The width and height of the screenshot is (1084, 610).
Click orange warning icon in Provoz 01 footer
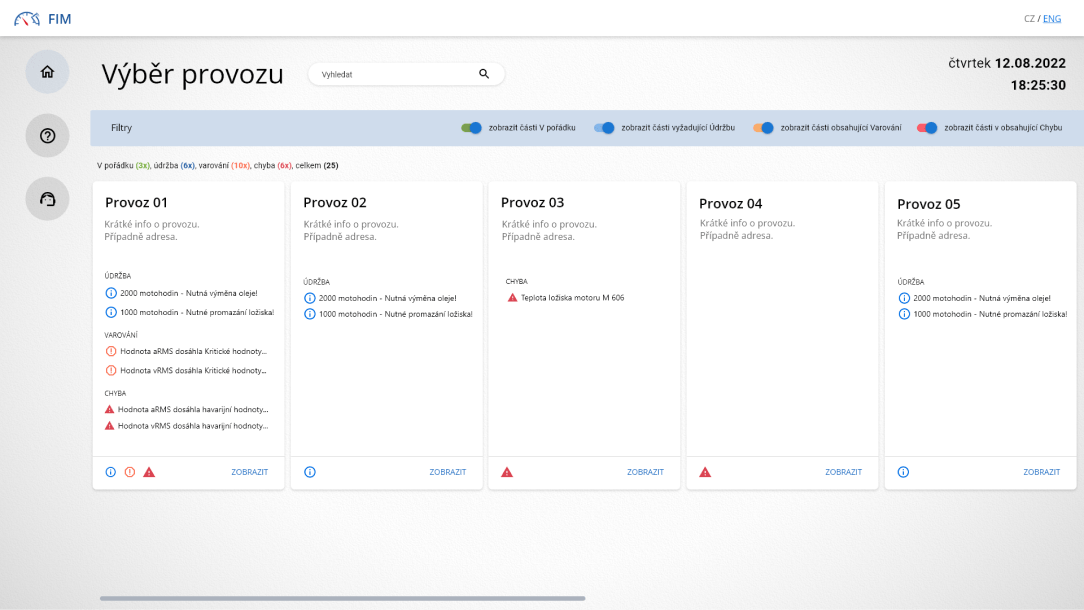click(x=129, y=472)
